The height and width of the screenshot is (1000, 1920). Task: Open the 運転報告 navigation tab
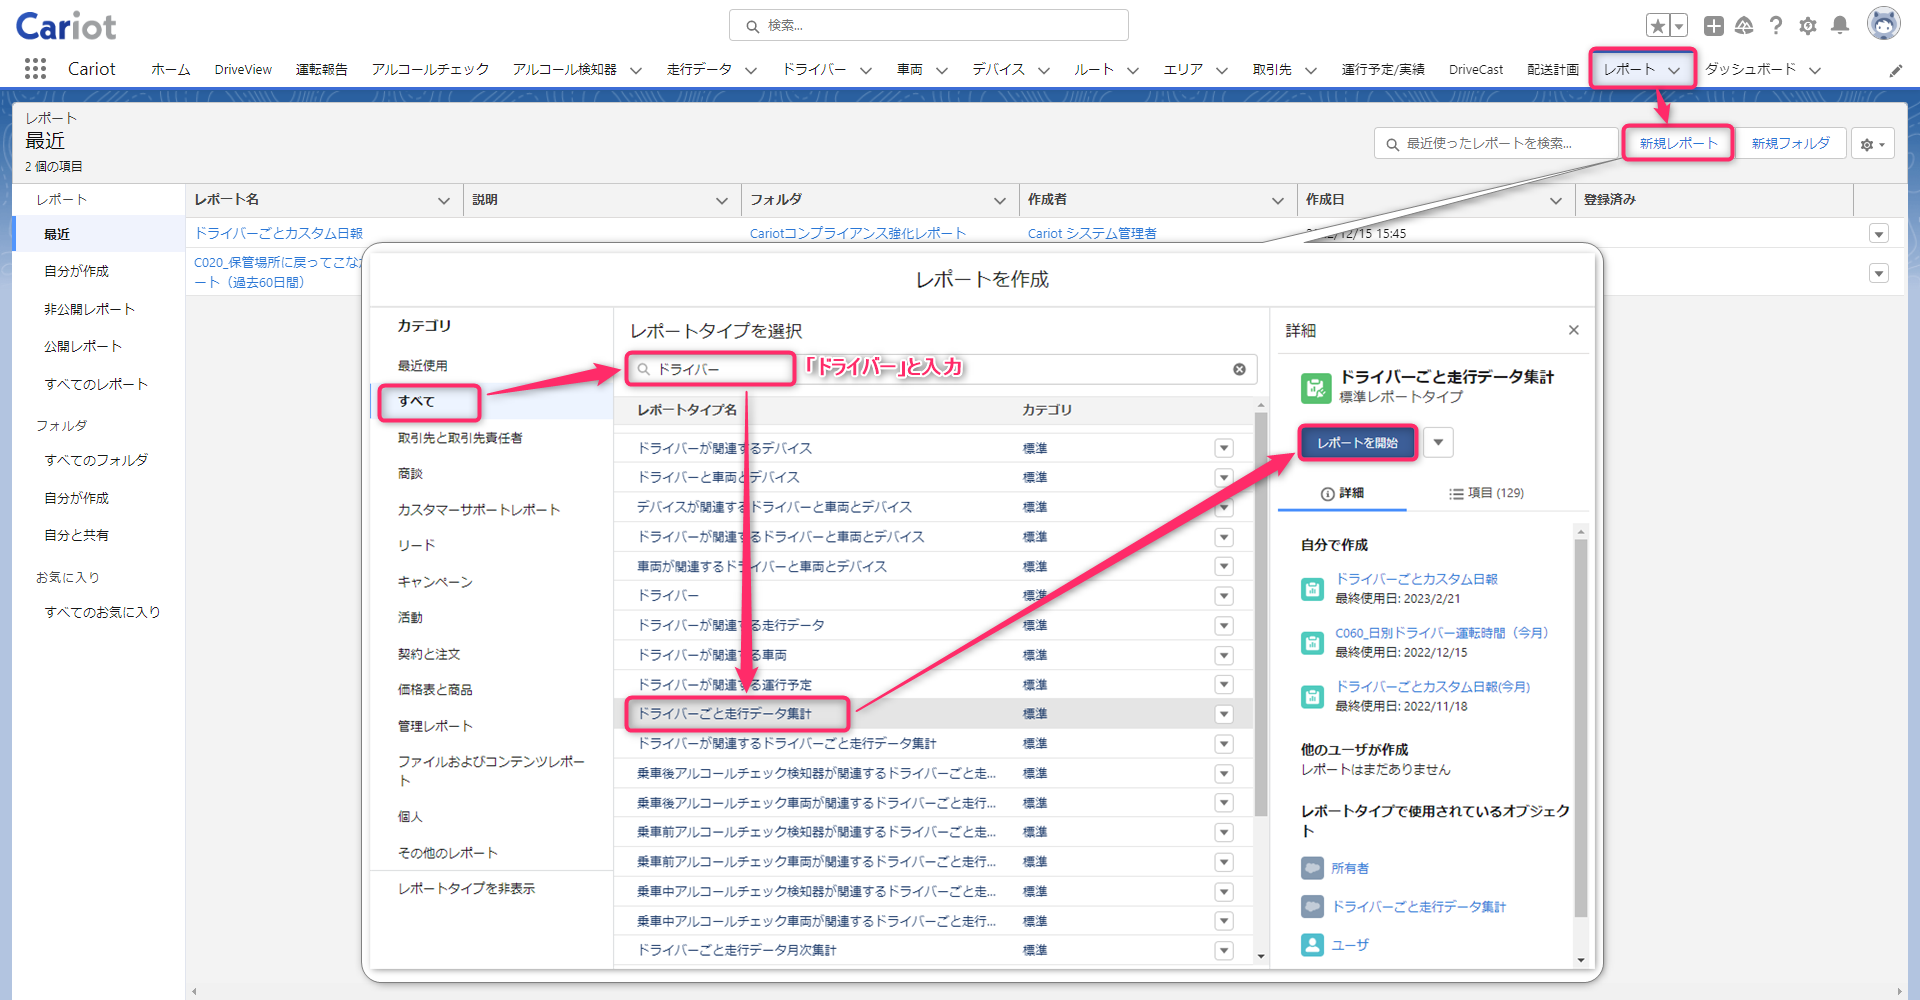pos(322,69)
